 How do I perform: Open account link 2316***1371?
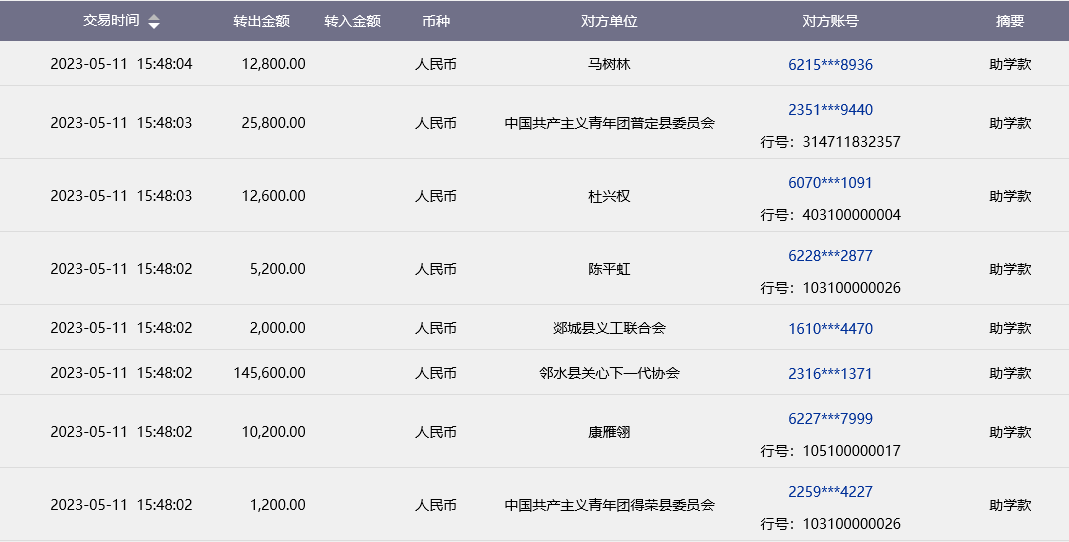[x=830, y=374]
